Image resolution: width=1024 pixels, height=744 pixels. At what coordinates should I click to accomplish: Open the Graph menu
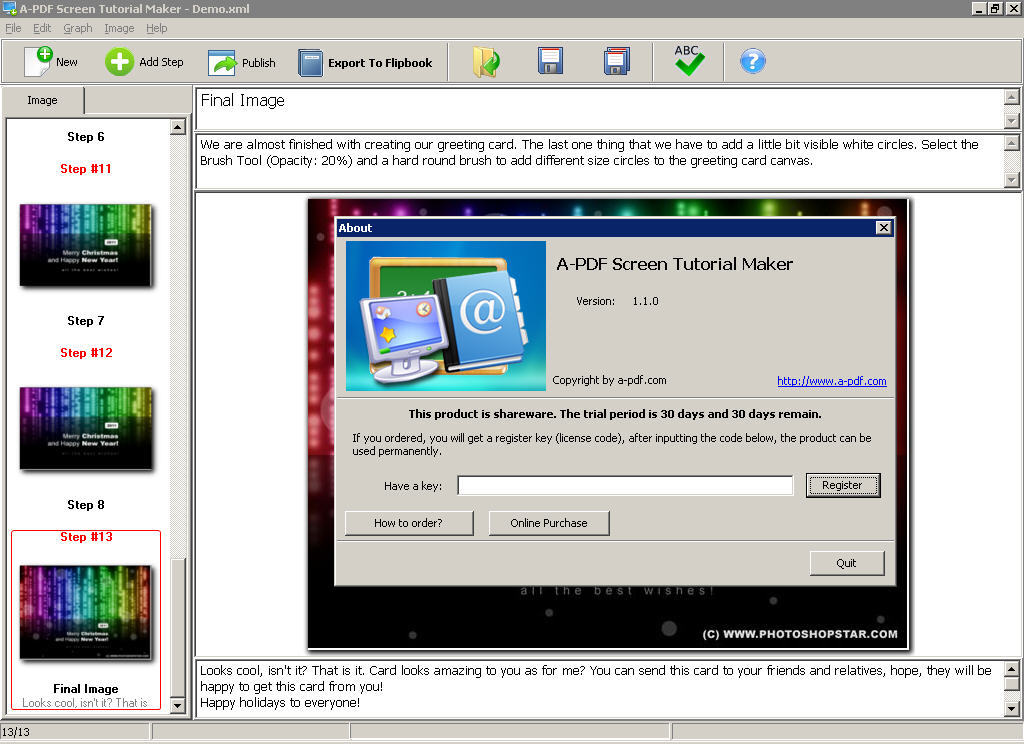pos(77,28)
